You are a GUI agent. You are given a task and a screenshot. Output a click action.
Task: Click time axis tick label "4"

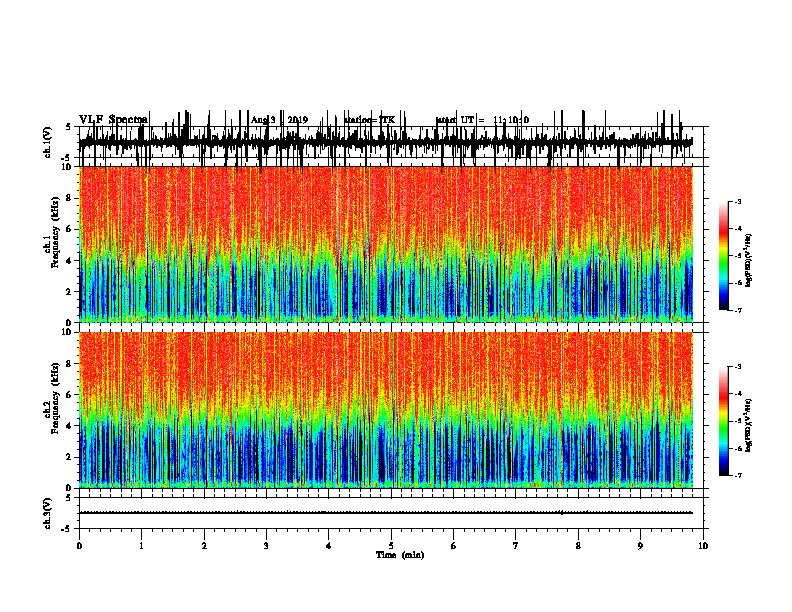[x=329, y=546]
